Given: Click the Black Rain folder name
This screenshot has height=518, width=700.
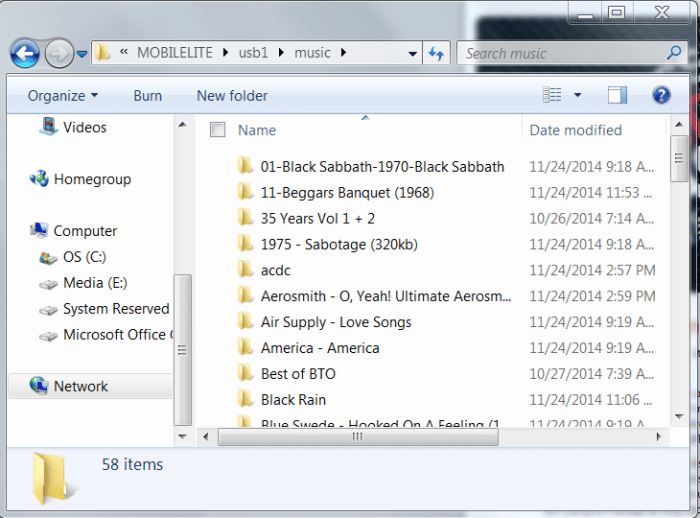Looking at the screenshot, I should click(293, 400).
